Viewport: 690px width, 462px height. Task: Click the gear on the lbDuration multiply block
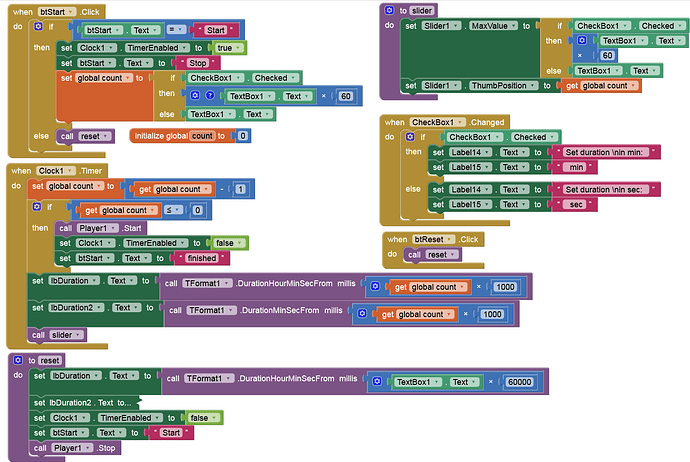[x=374, y=287]
